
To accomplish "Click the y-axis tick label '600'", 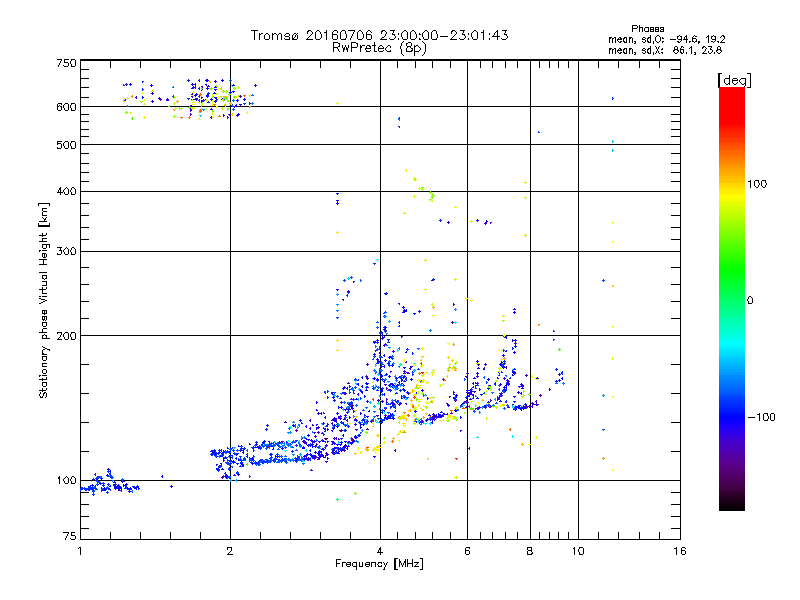I will [66, 107].
